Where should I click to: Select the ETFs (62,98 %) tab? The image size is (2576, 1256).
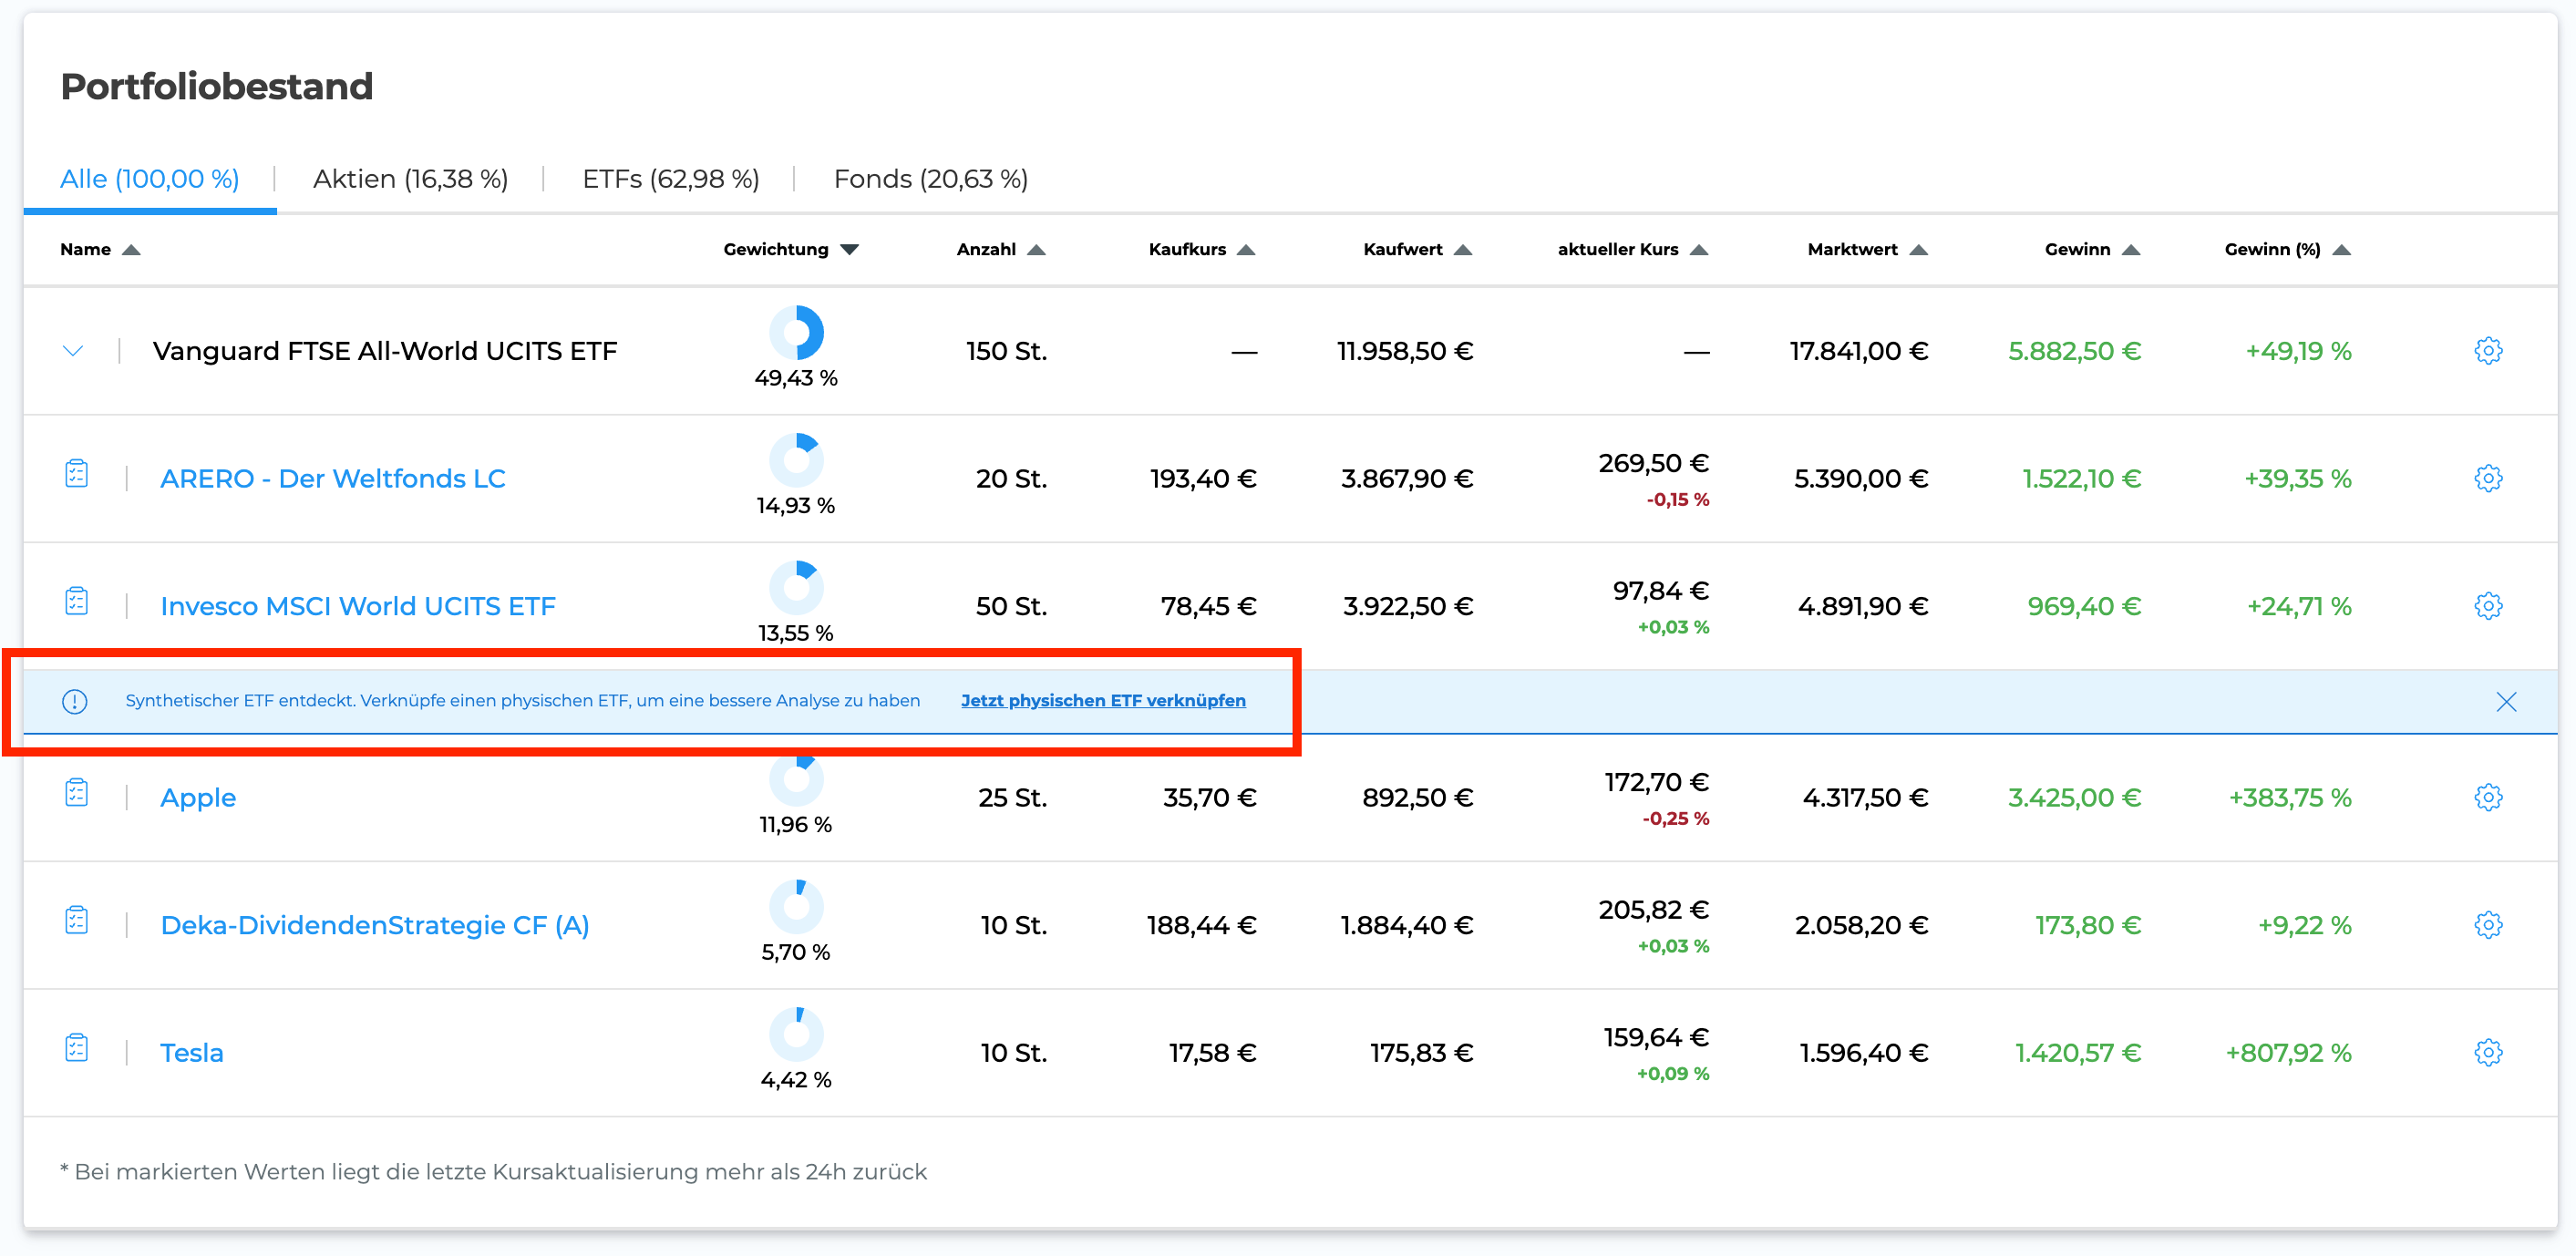(x=671, y=179)
